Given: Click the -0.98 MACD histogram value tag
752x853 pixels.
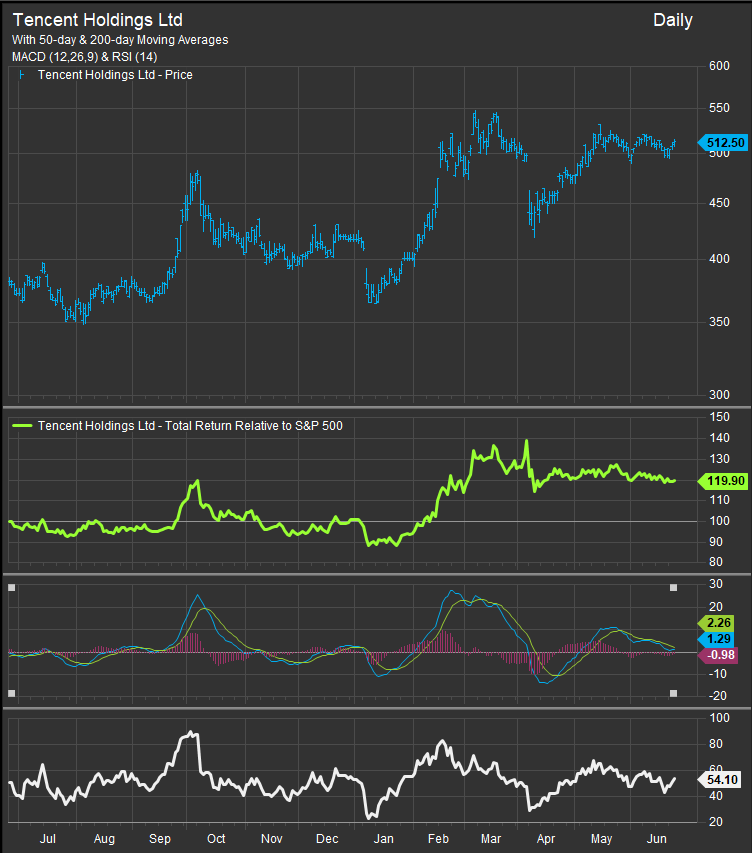Looking at the screenshot, I should 717,655.
